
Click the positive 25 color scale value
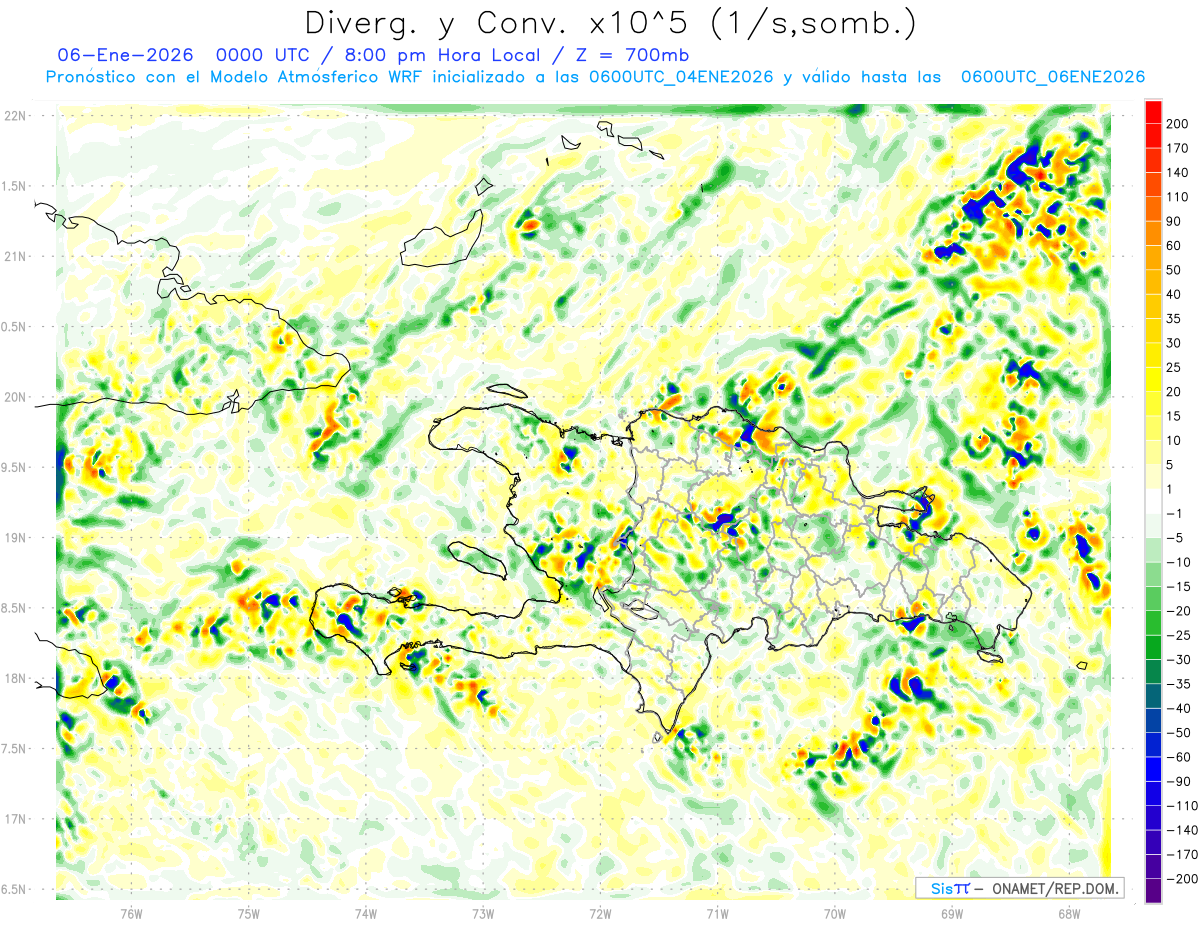coord(1174,368)
